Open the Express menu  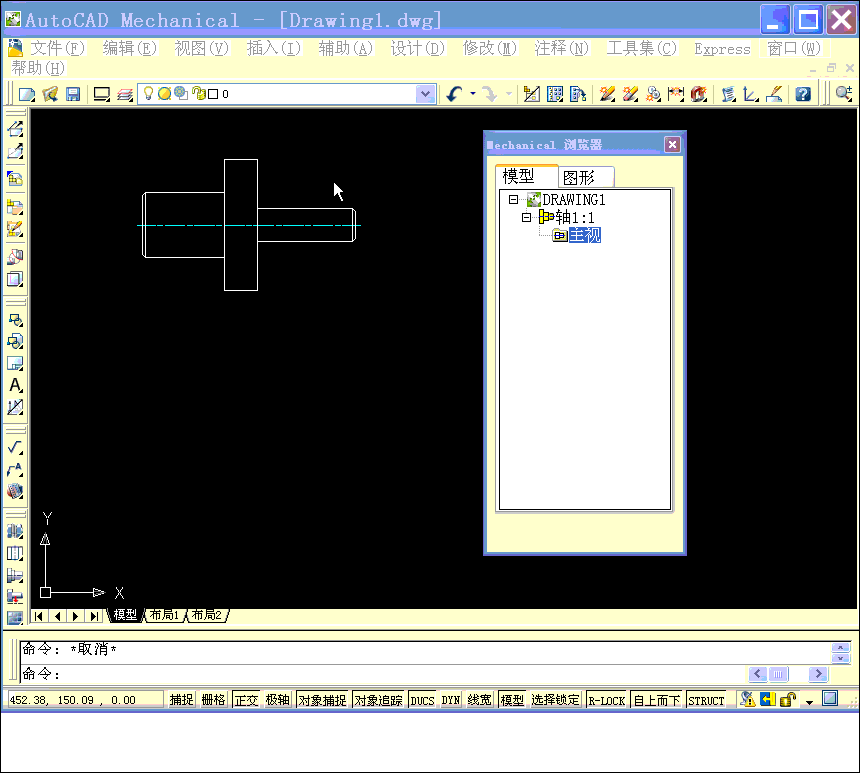pyautogui.click(x=722, y=49)
